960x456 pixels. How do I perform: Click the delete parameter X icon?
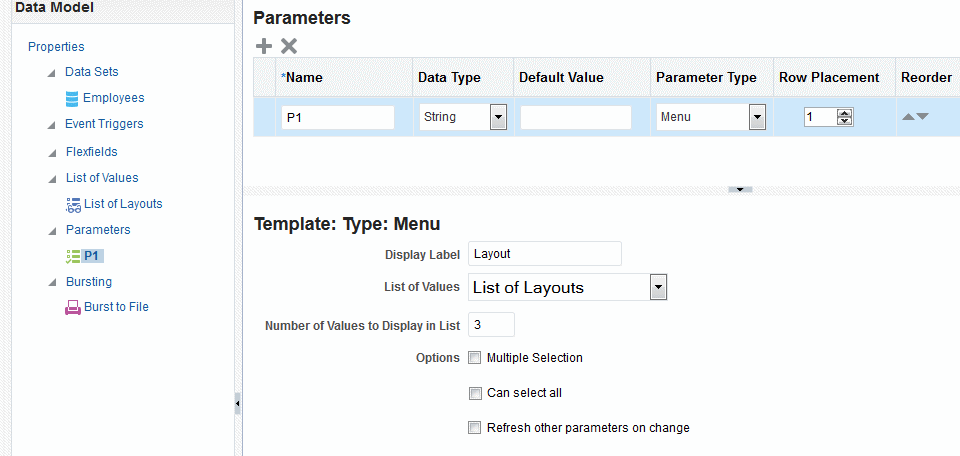click(x=289, y=45)
